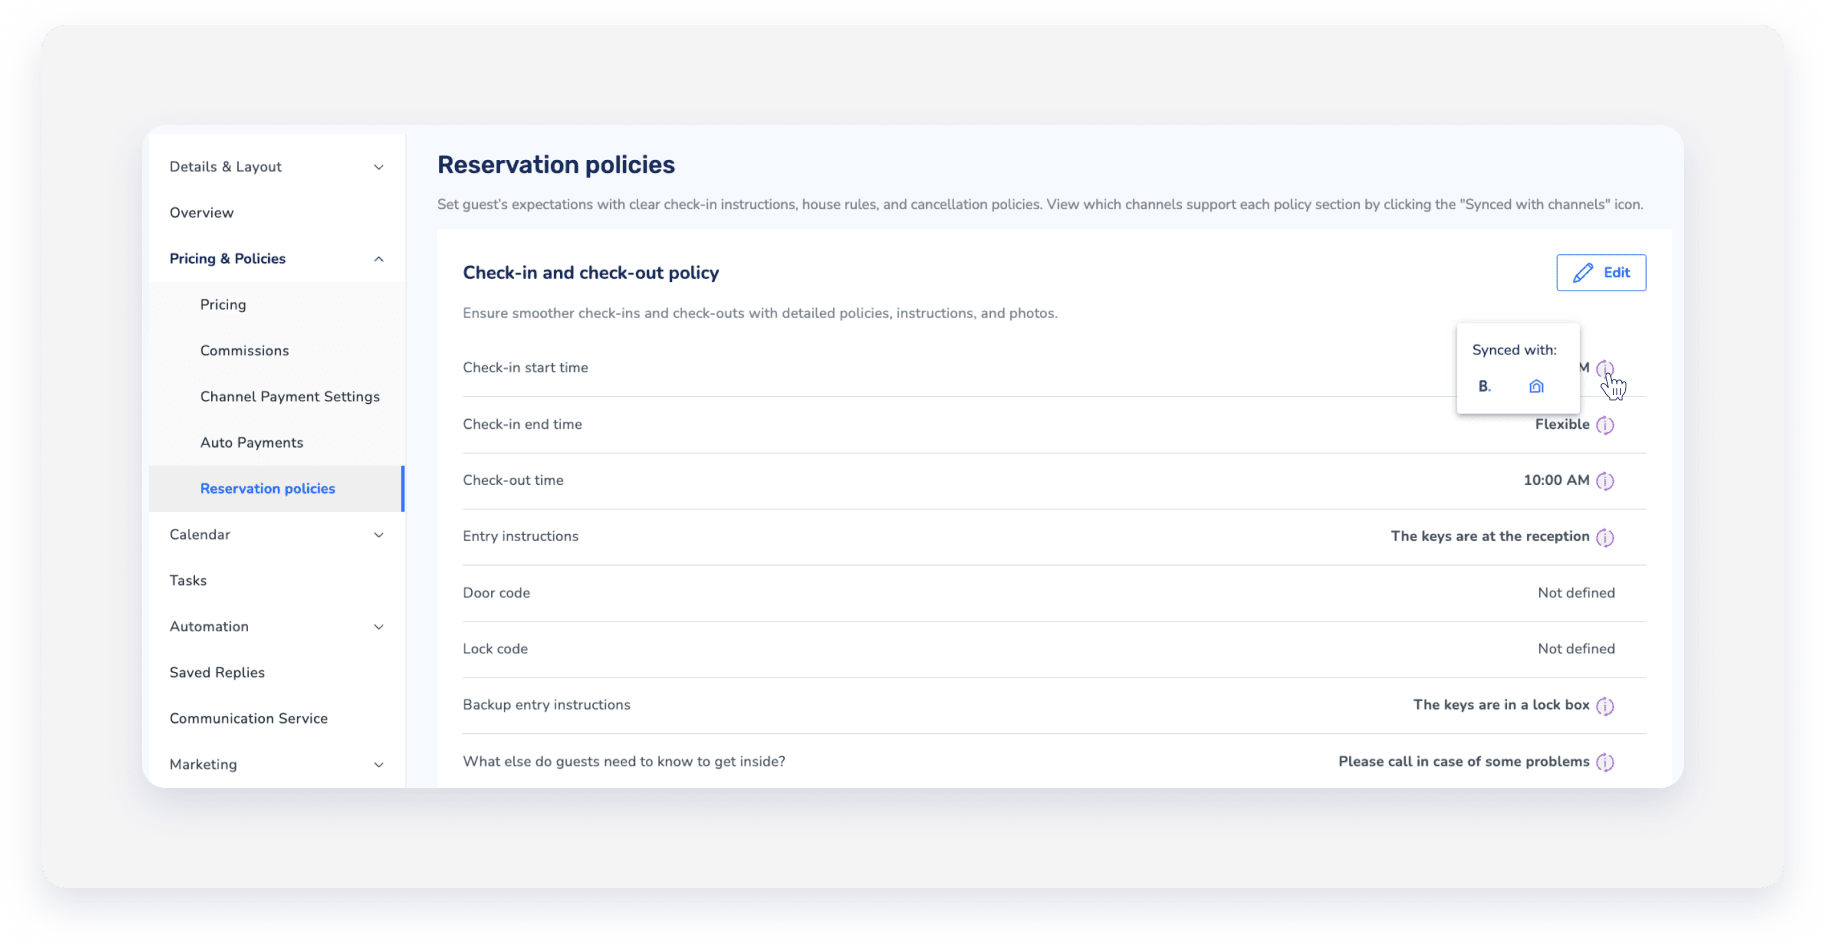The image size is (1826, 947).
Task: Click synced icon for Check-in start time
Action: 1604,368
